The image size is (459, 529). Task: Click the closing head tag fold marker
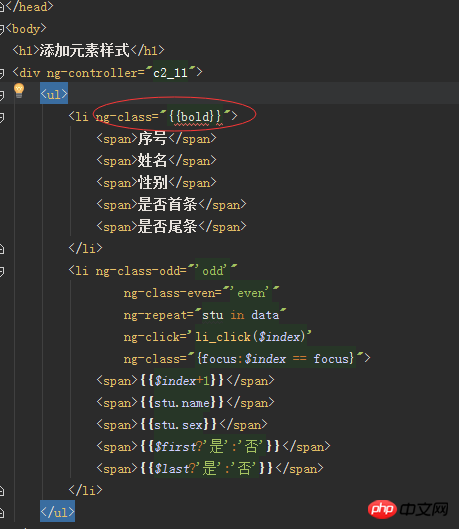tap(2, 7)
